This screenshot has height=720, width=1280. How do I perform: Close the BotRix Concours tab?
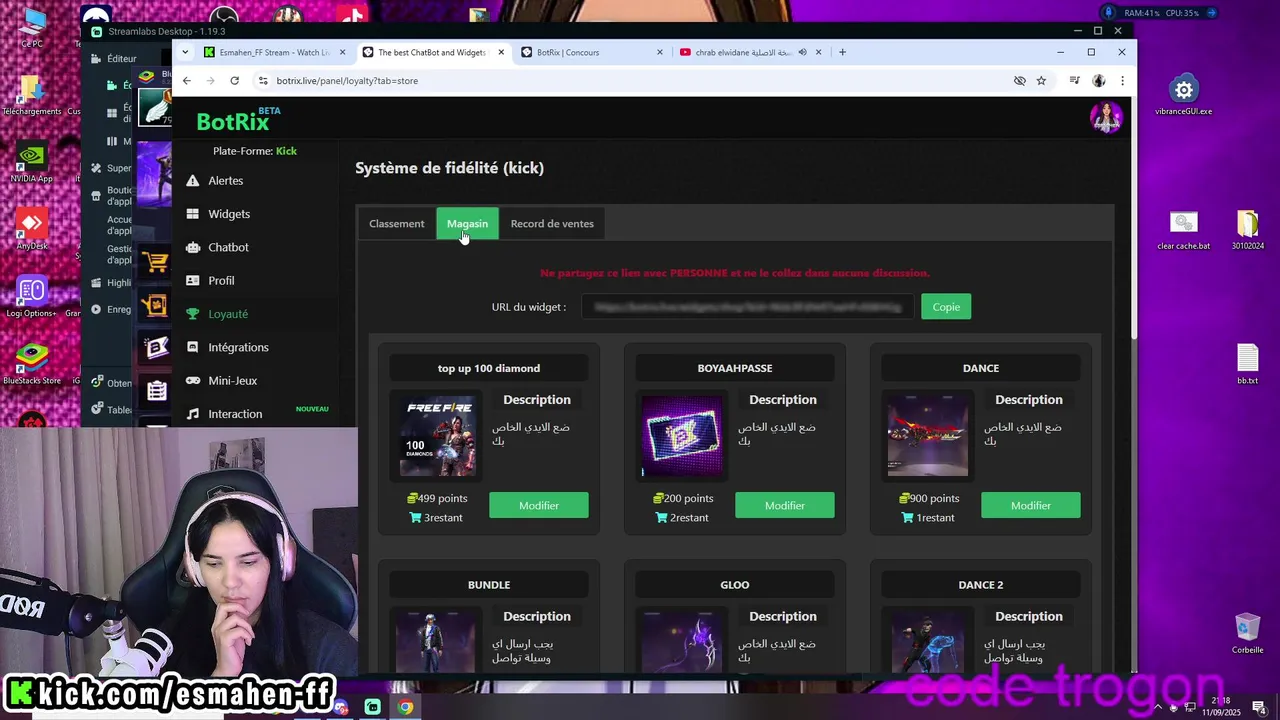point(660,52)
